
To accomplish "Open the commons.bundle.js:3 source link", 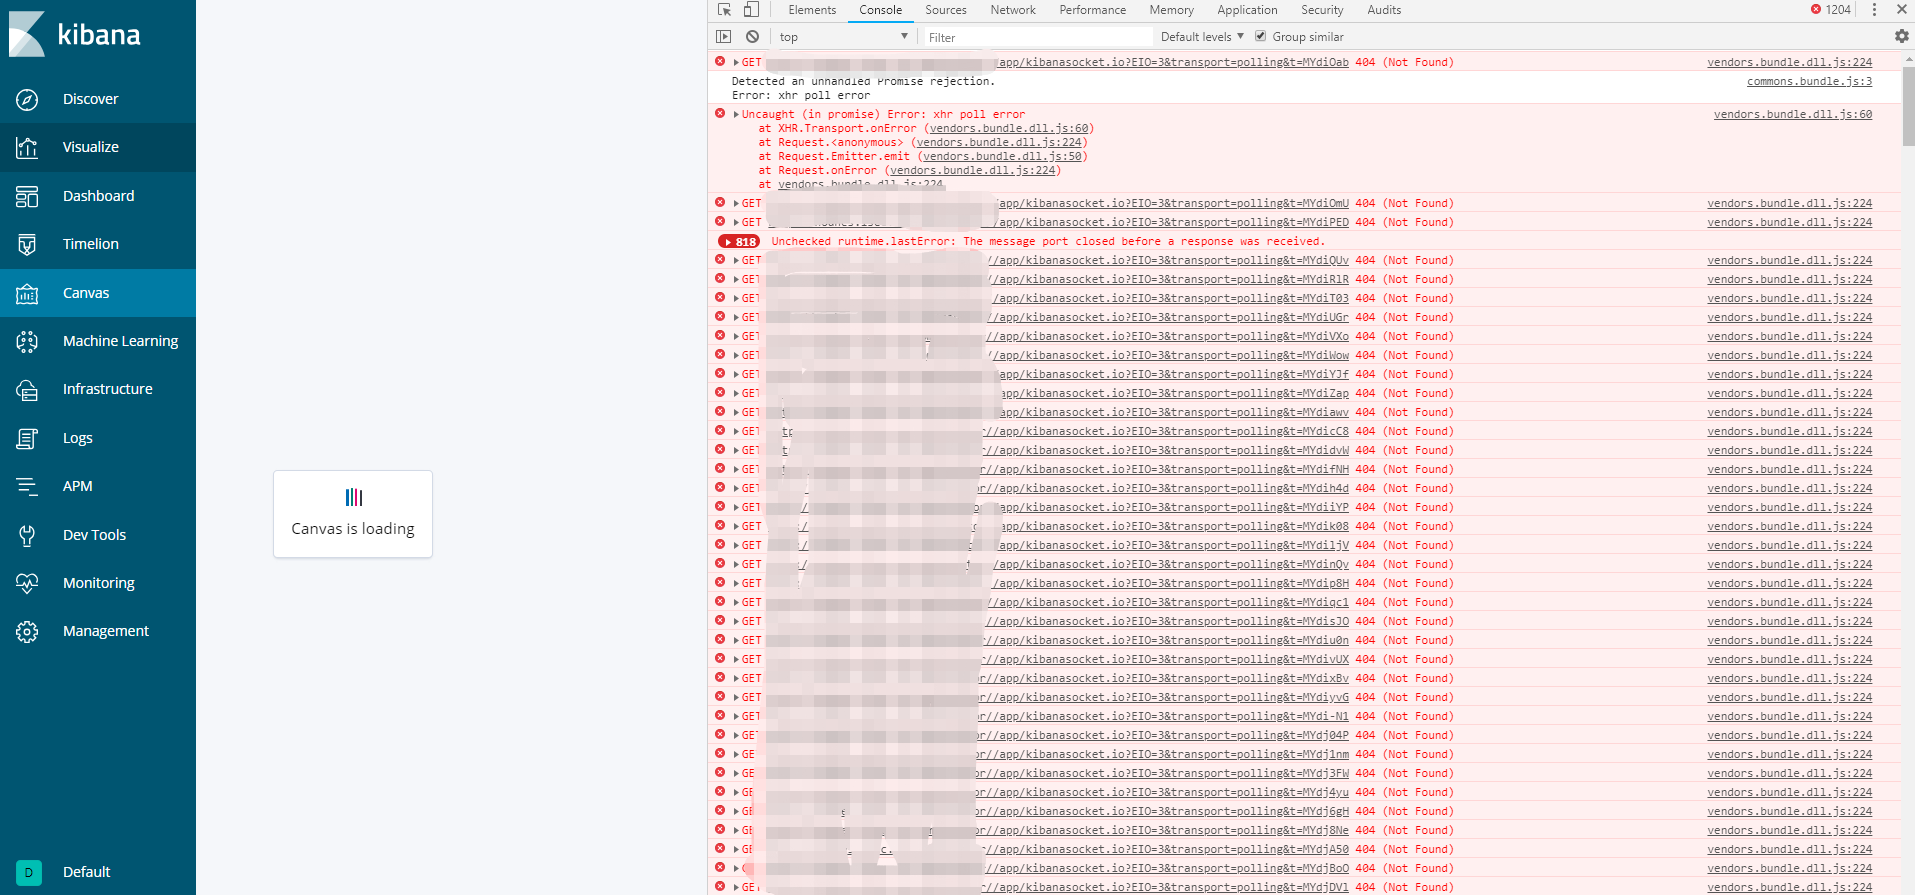I will [1809, 81].
